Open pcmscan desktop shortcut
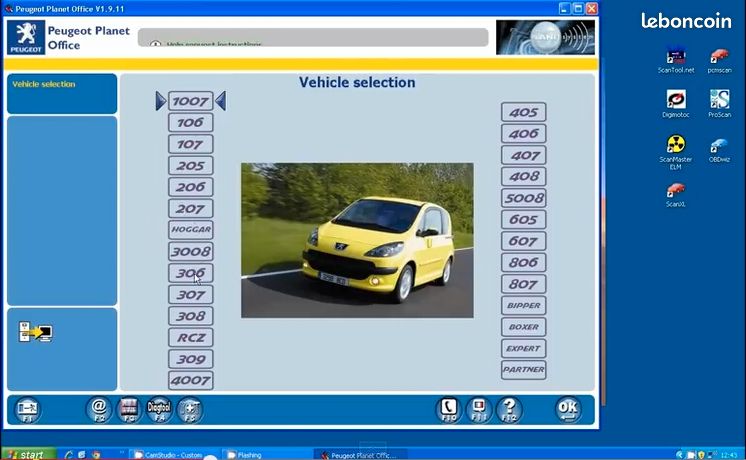The width and height of the screenshot is (746, 460). click(x=719, y=61)
